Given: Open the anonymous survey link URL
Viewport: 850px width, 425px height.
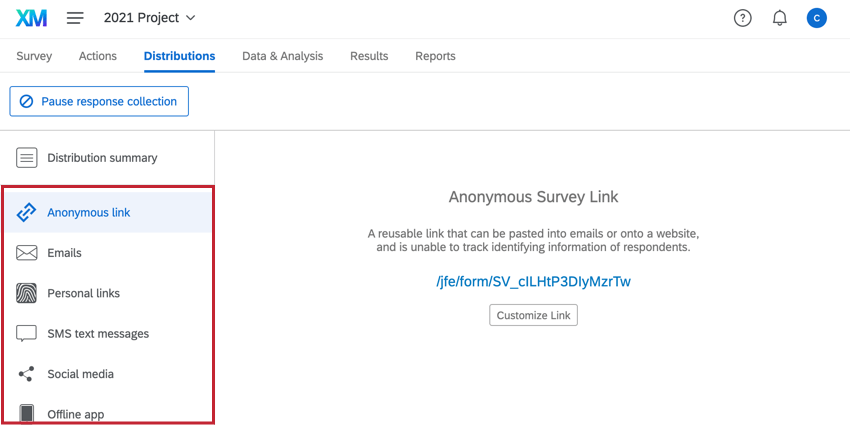Looking at the screenshot, I should click(x=533, y=282).
